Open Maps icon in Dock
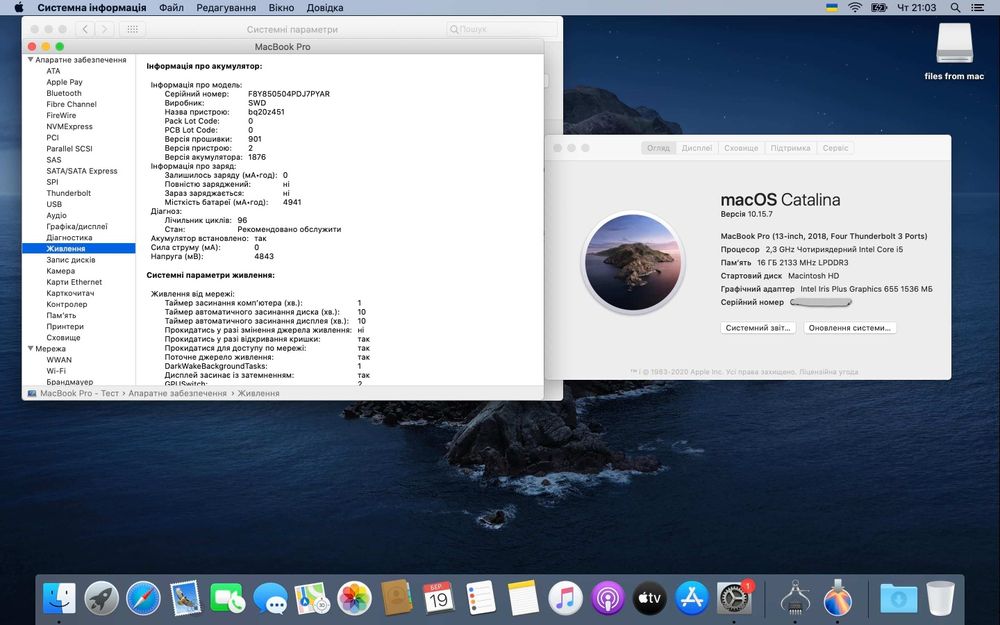 (312, 599)
